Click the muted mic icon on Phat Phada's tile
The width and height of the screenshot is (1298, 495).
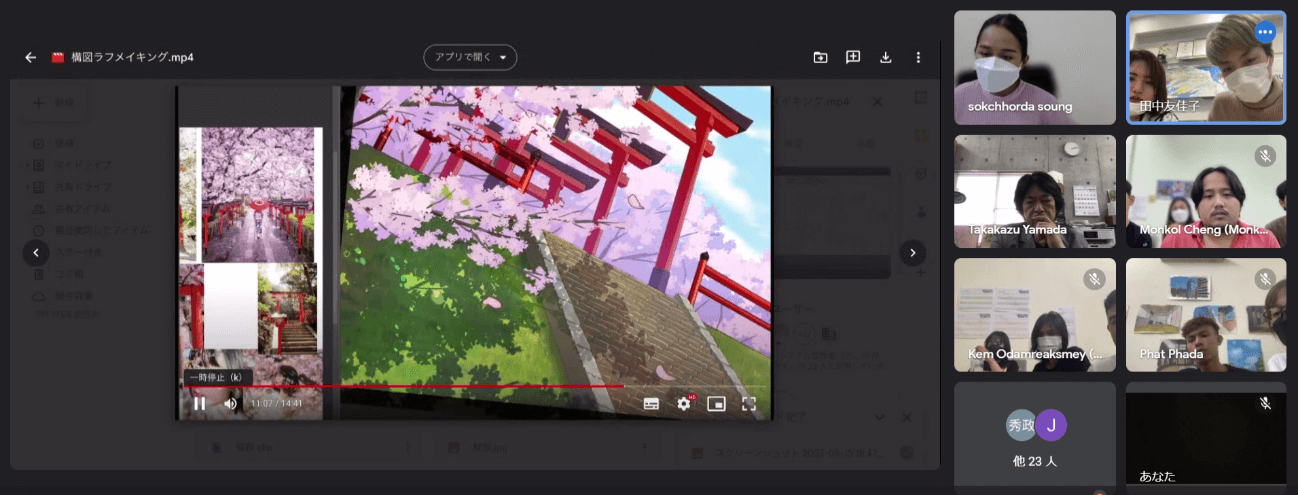[1265, 279]
